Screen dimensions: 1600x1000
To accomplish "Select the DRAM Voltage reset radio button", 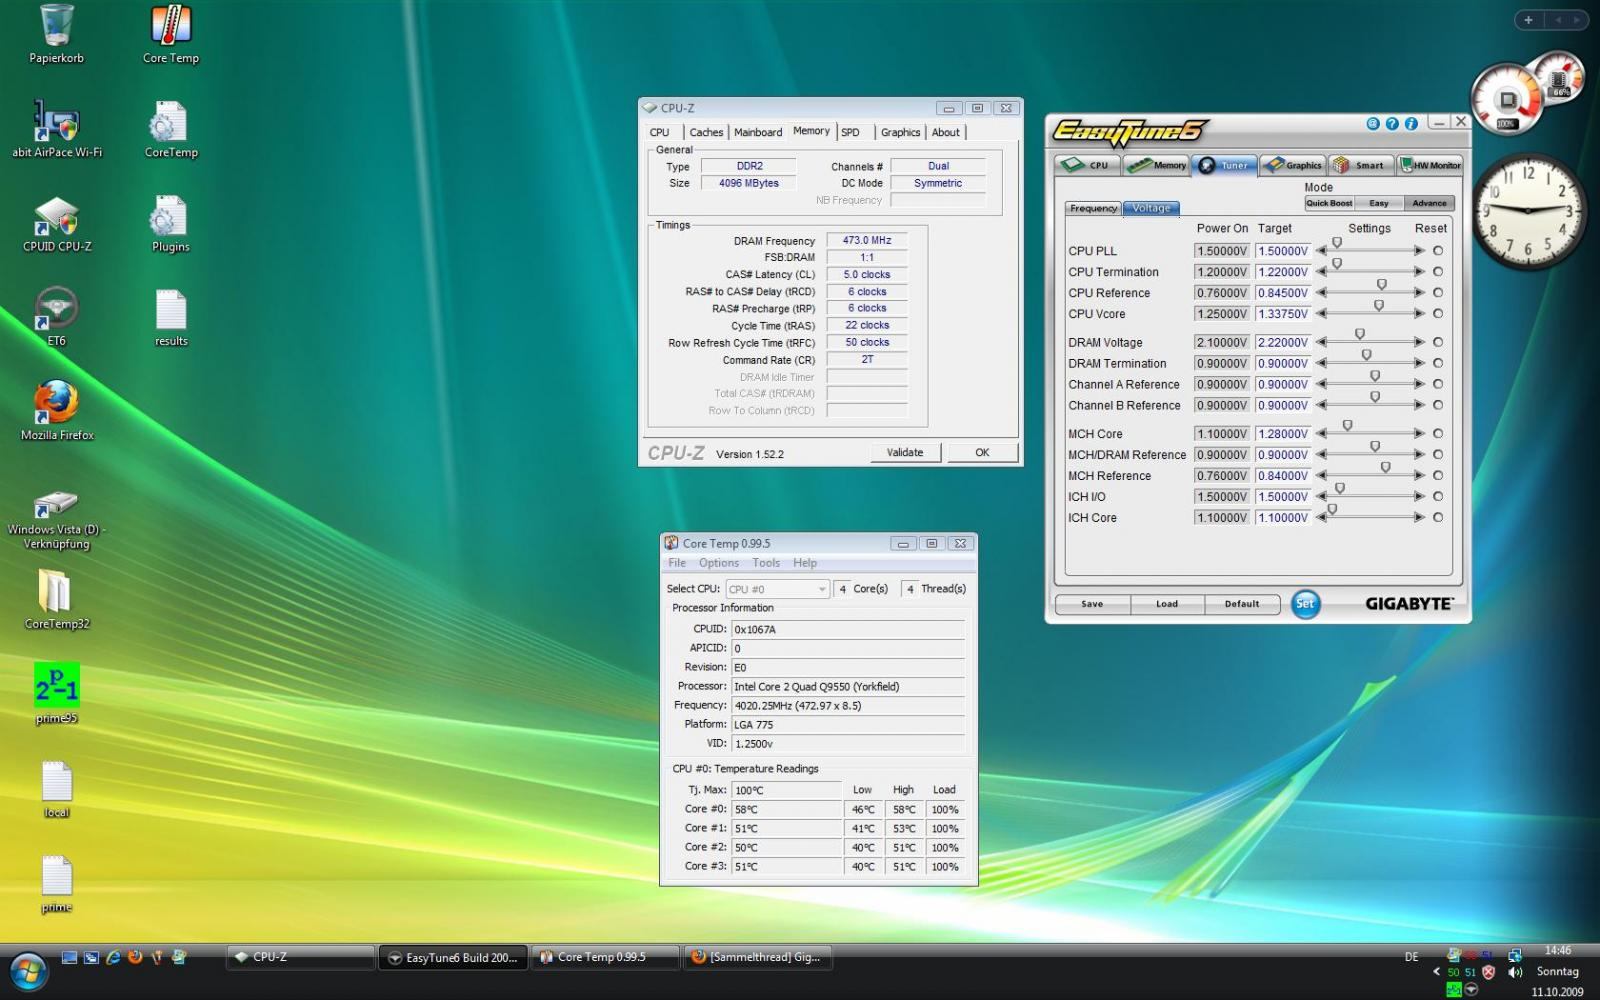I will point(1438,342).
